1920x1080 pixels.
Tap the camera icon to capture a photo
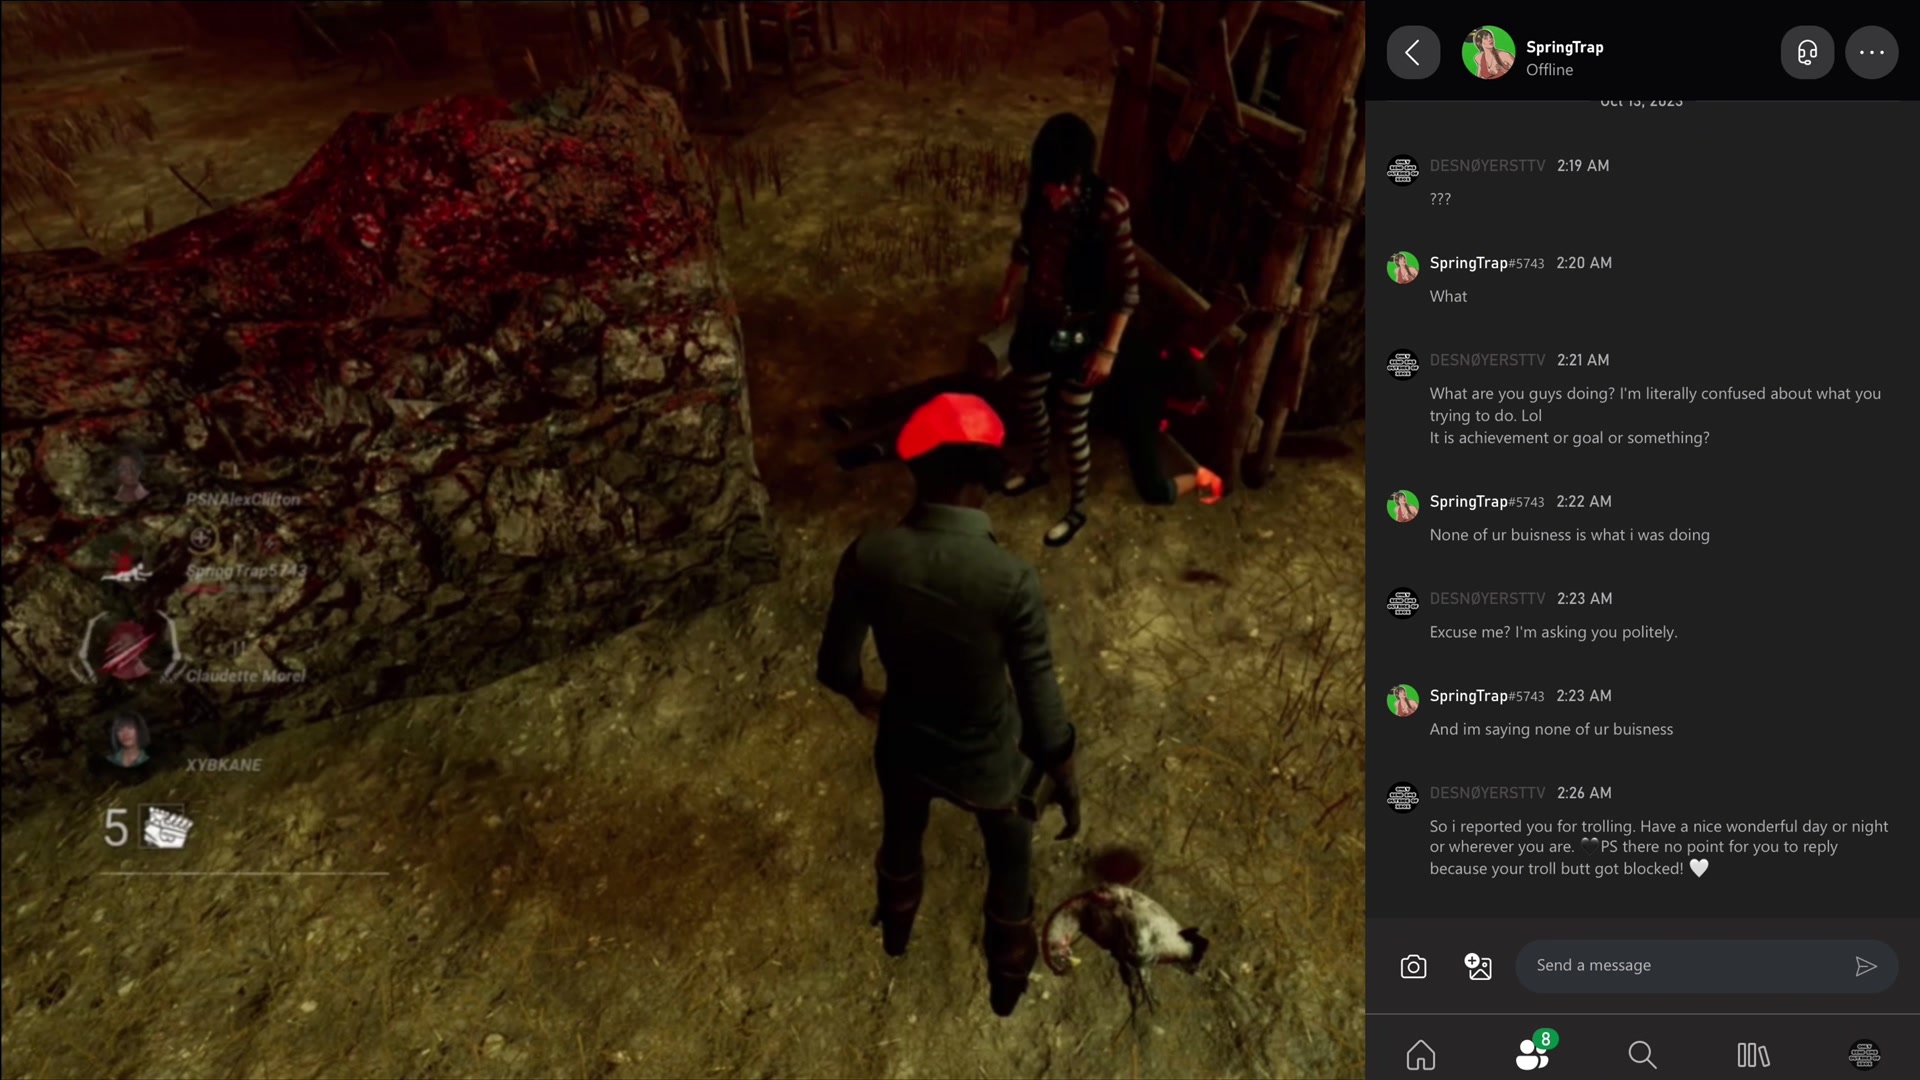tap(1413, 966)
